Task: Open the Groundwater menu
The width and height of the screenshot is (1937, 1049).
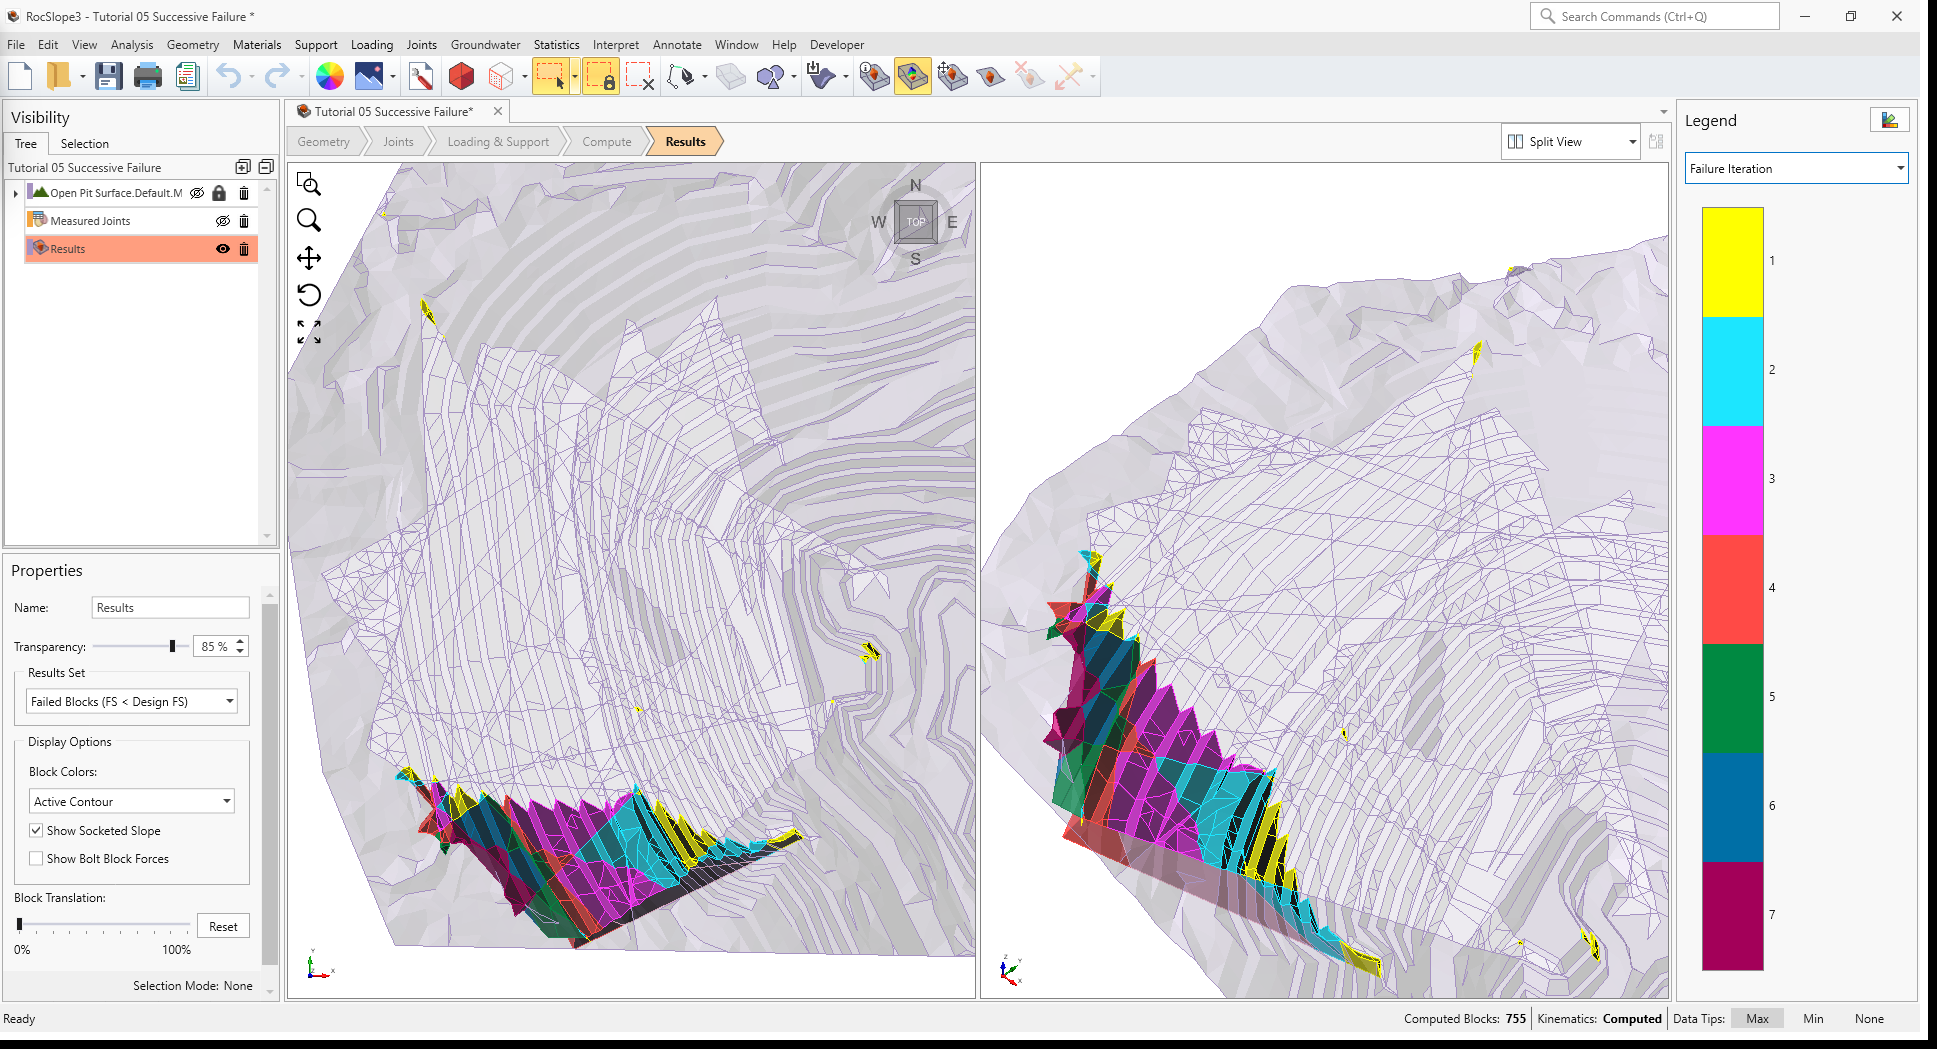Action: [485, 45]
